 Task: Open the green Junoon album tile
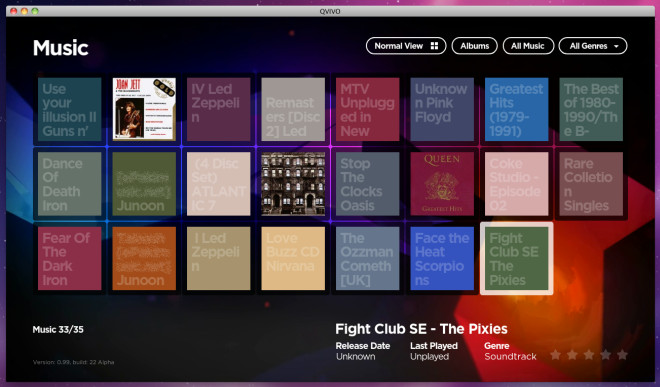coord(144,184)
